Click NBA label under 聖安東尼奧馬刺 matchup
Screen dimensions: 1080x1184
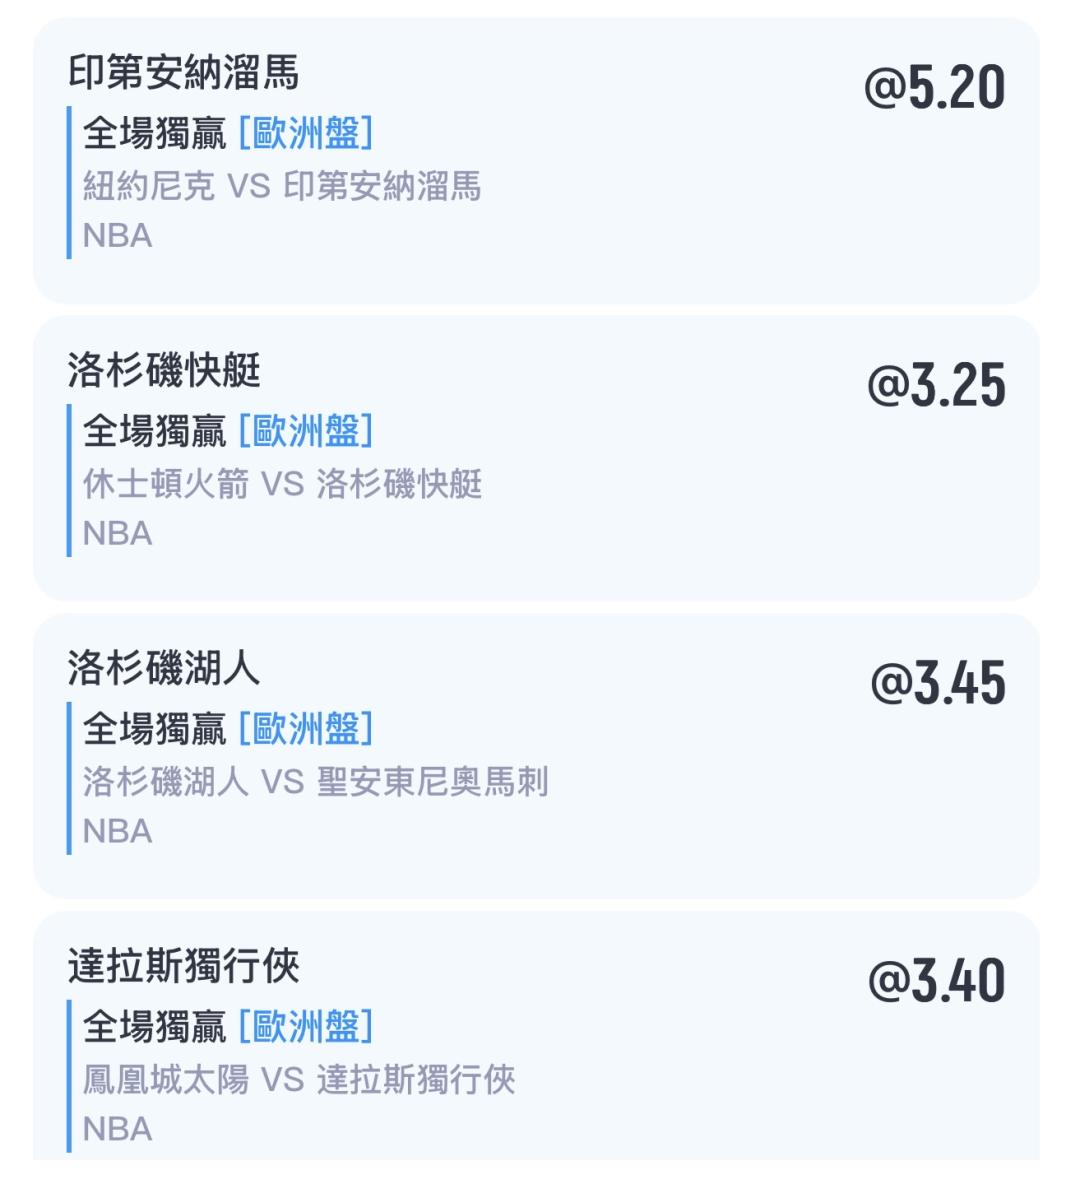(117, 832)
